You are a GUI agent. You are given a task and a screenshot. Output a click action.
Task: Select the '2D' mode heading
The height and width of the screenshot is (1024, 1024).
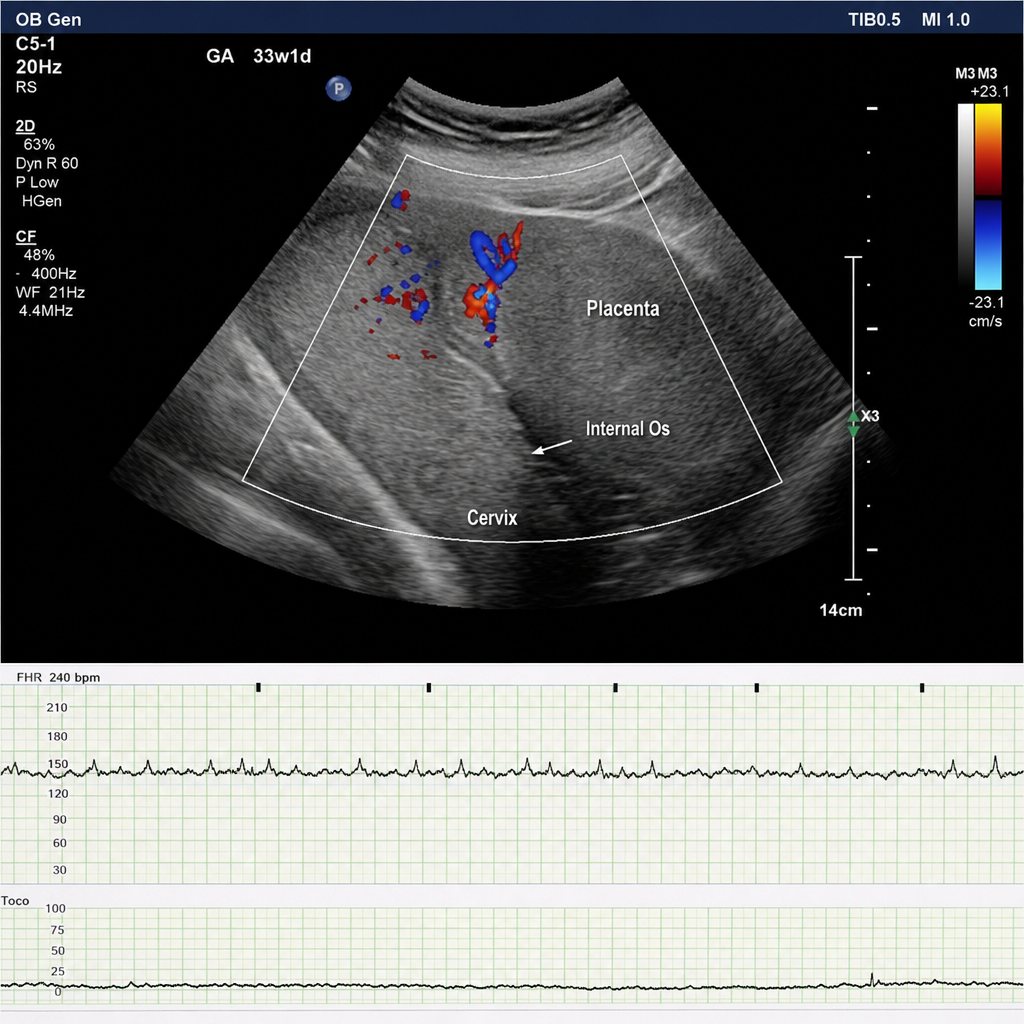tap(25, 125)
